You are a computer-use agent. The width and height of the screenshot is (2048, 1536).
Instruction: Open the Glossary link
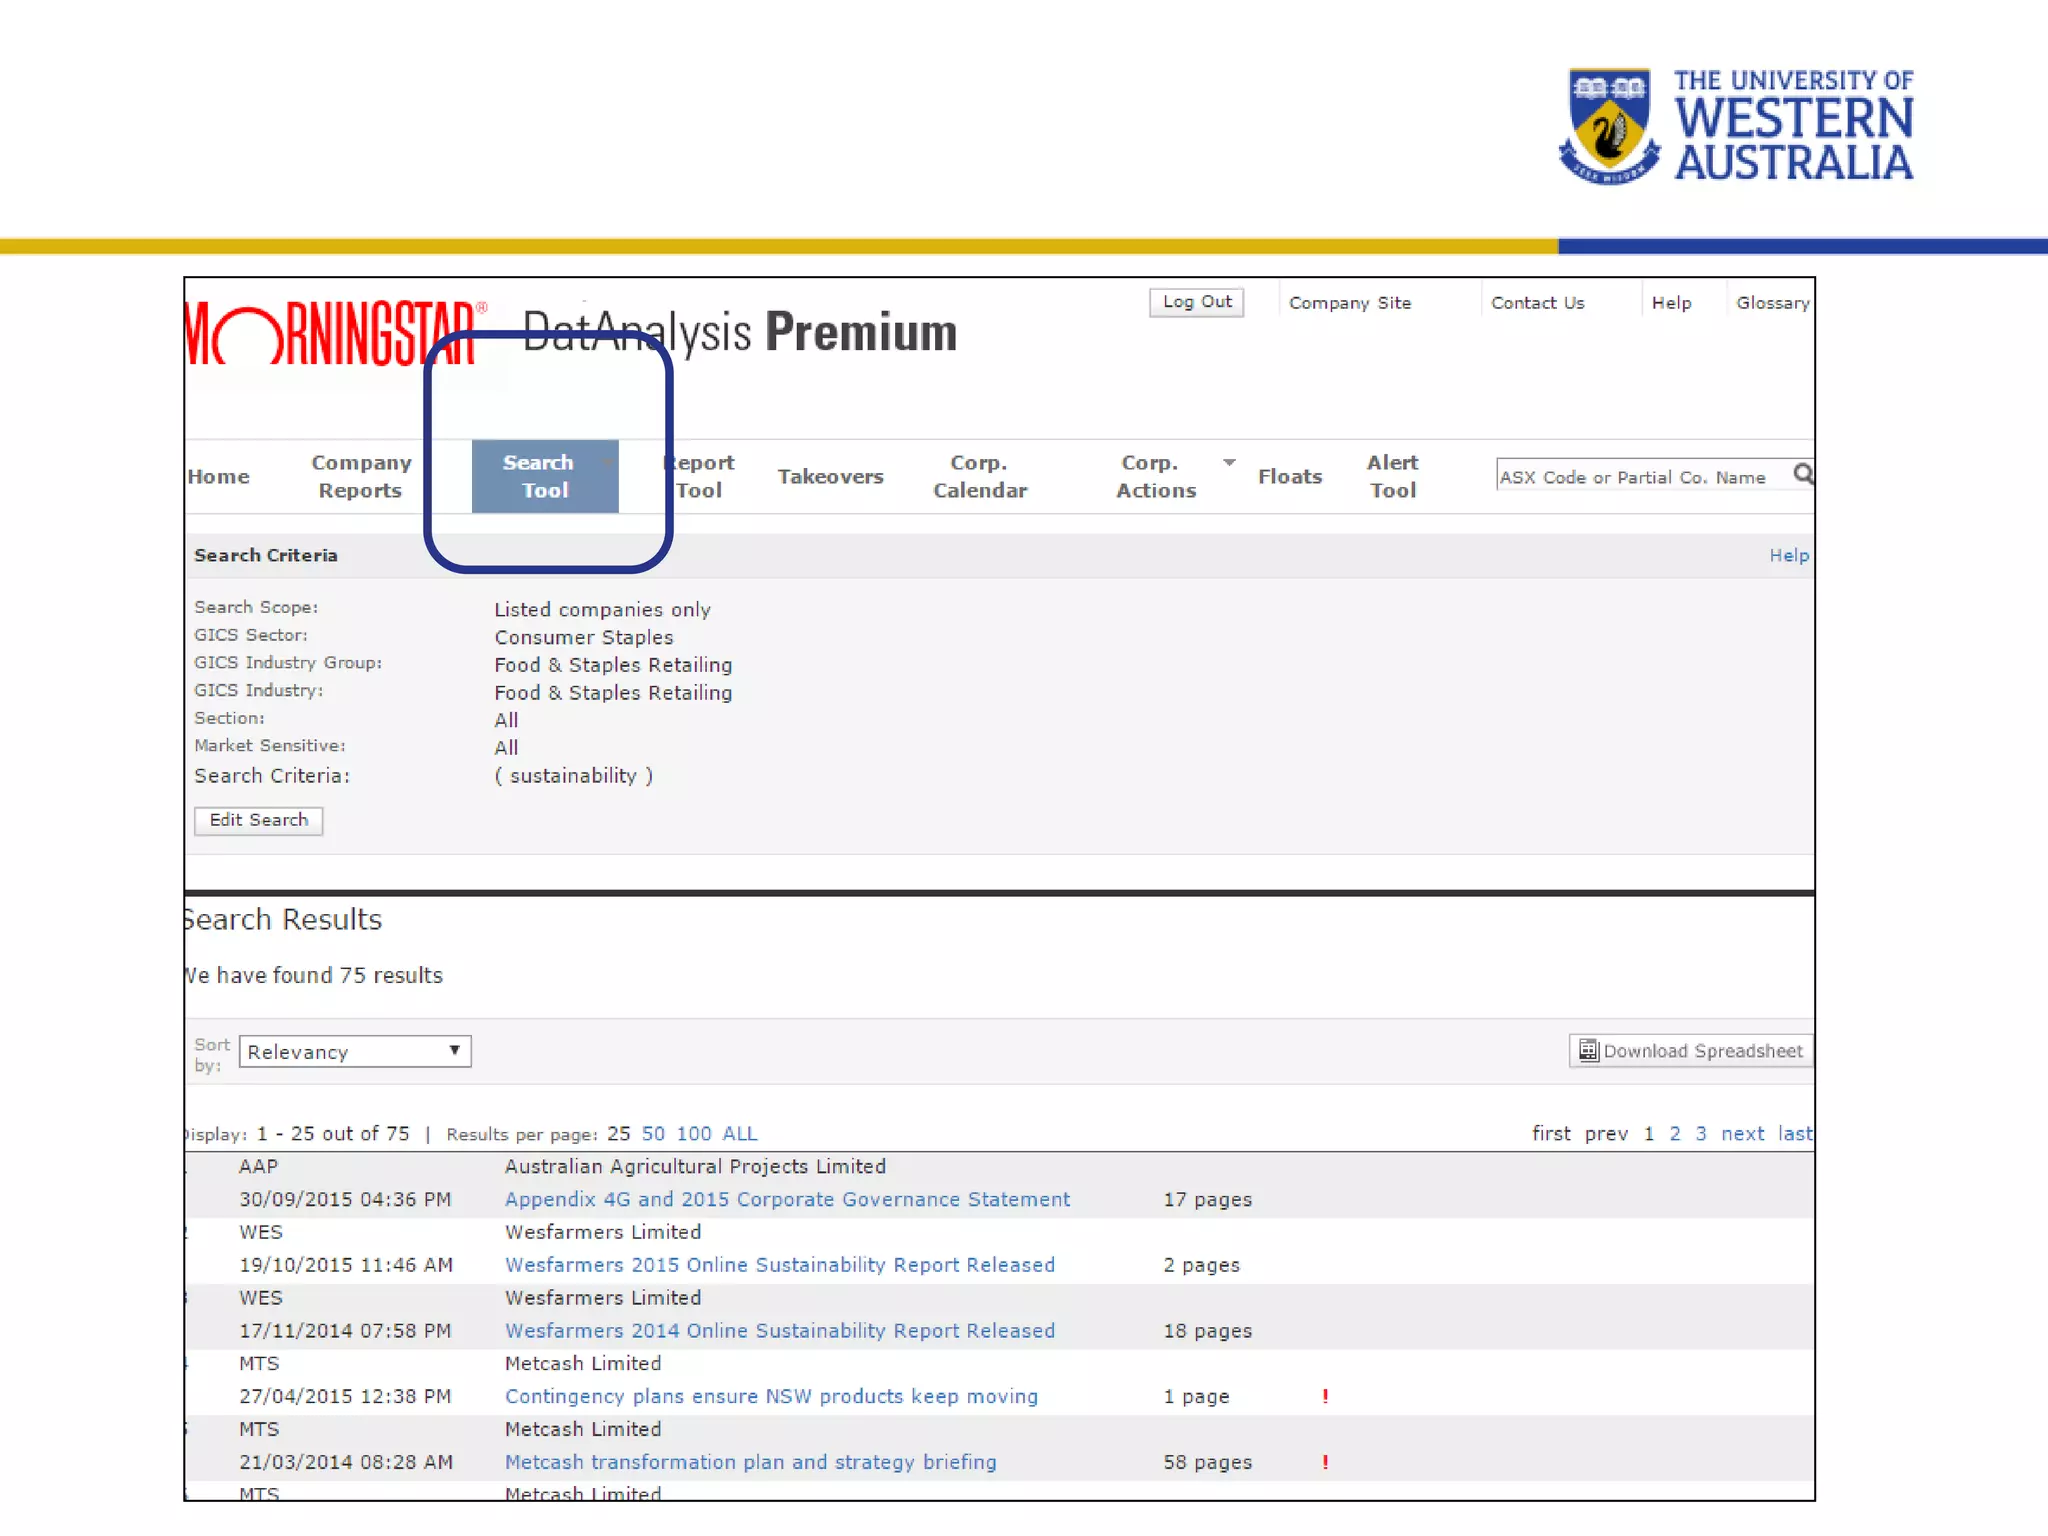point(1772,303)
